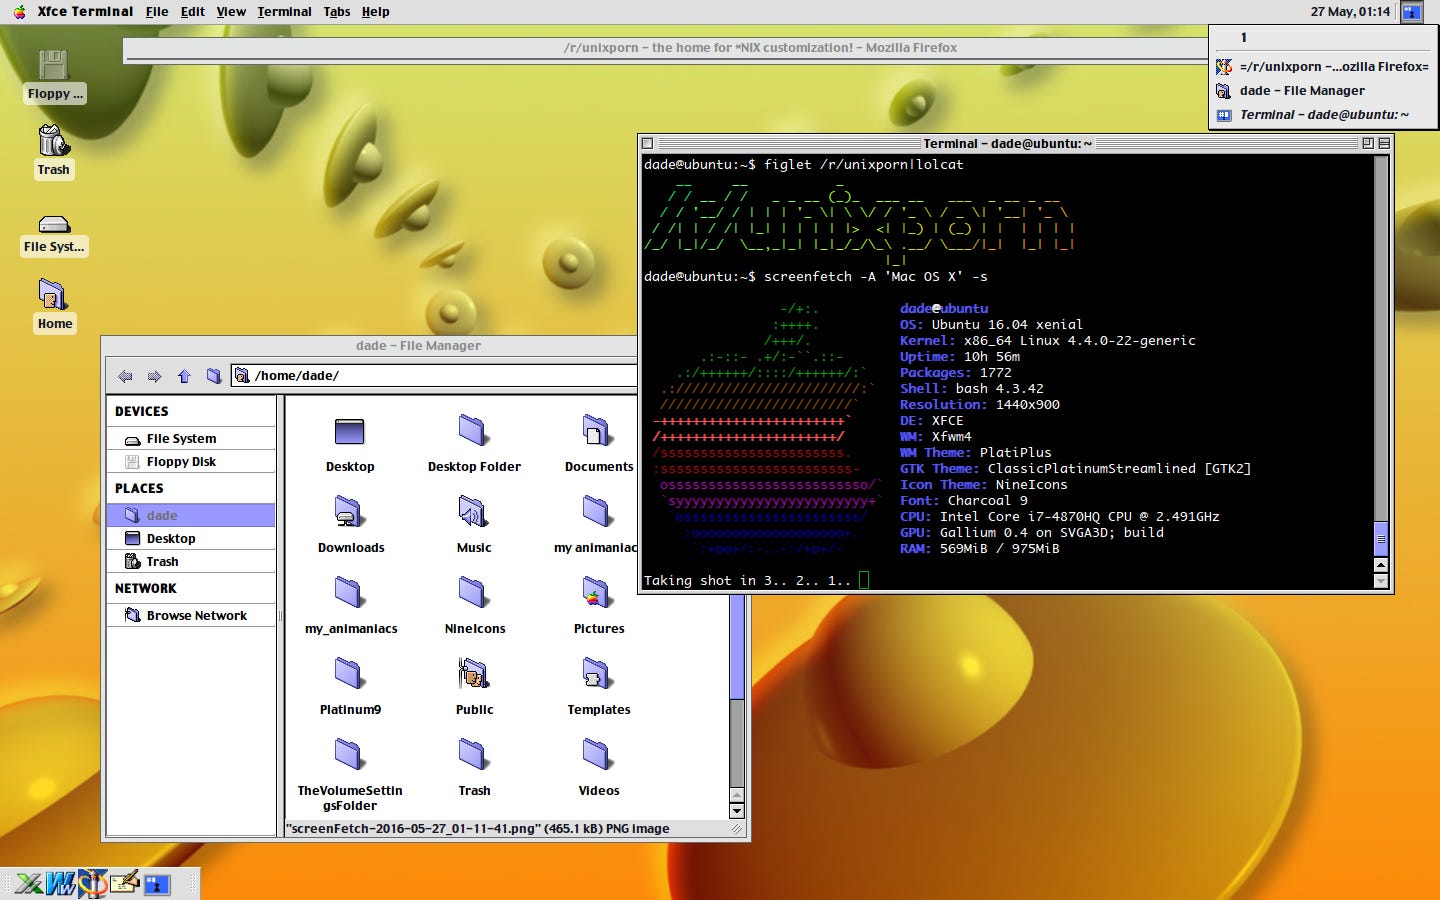Click the forward arrow in File Manager toolbar
1440x900 pixels.
(x=155, y=376)
